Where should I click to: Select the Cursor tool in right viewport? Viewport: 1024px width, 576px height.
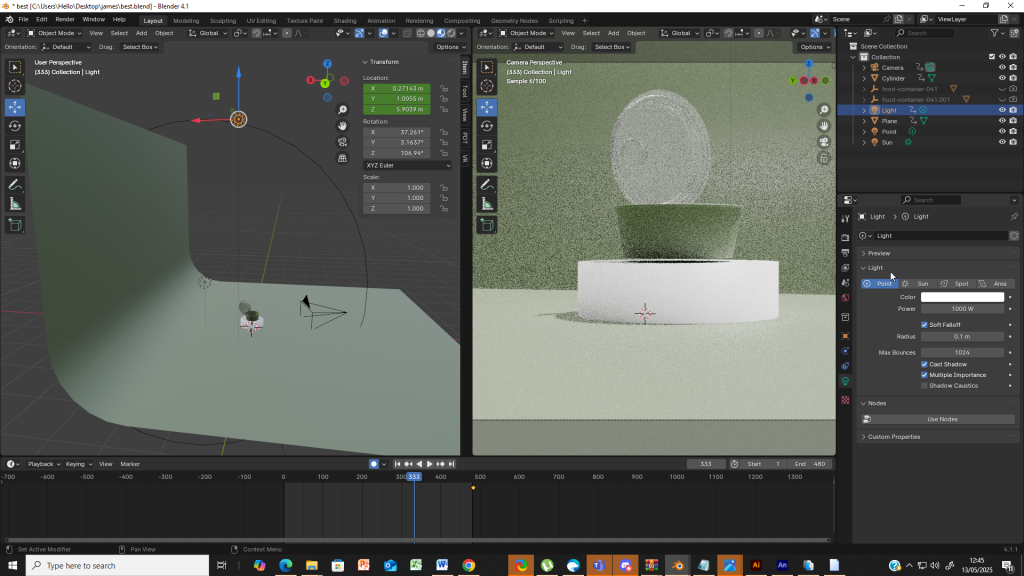(x=487, y=87)
